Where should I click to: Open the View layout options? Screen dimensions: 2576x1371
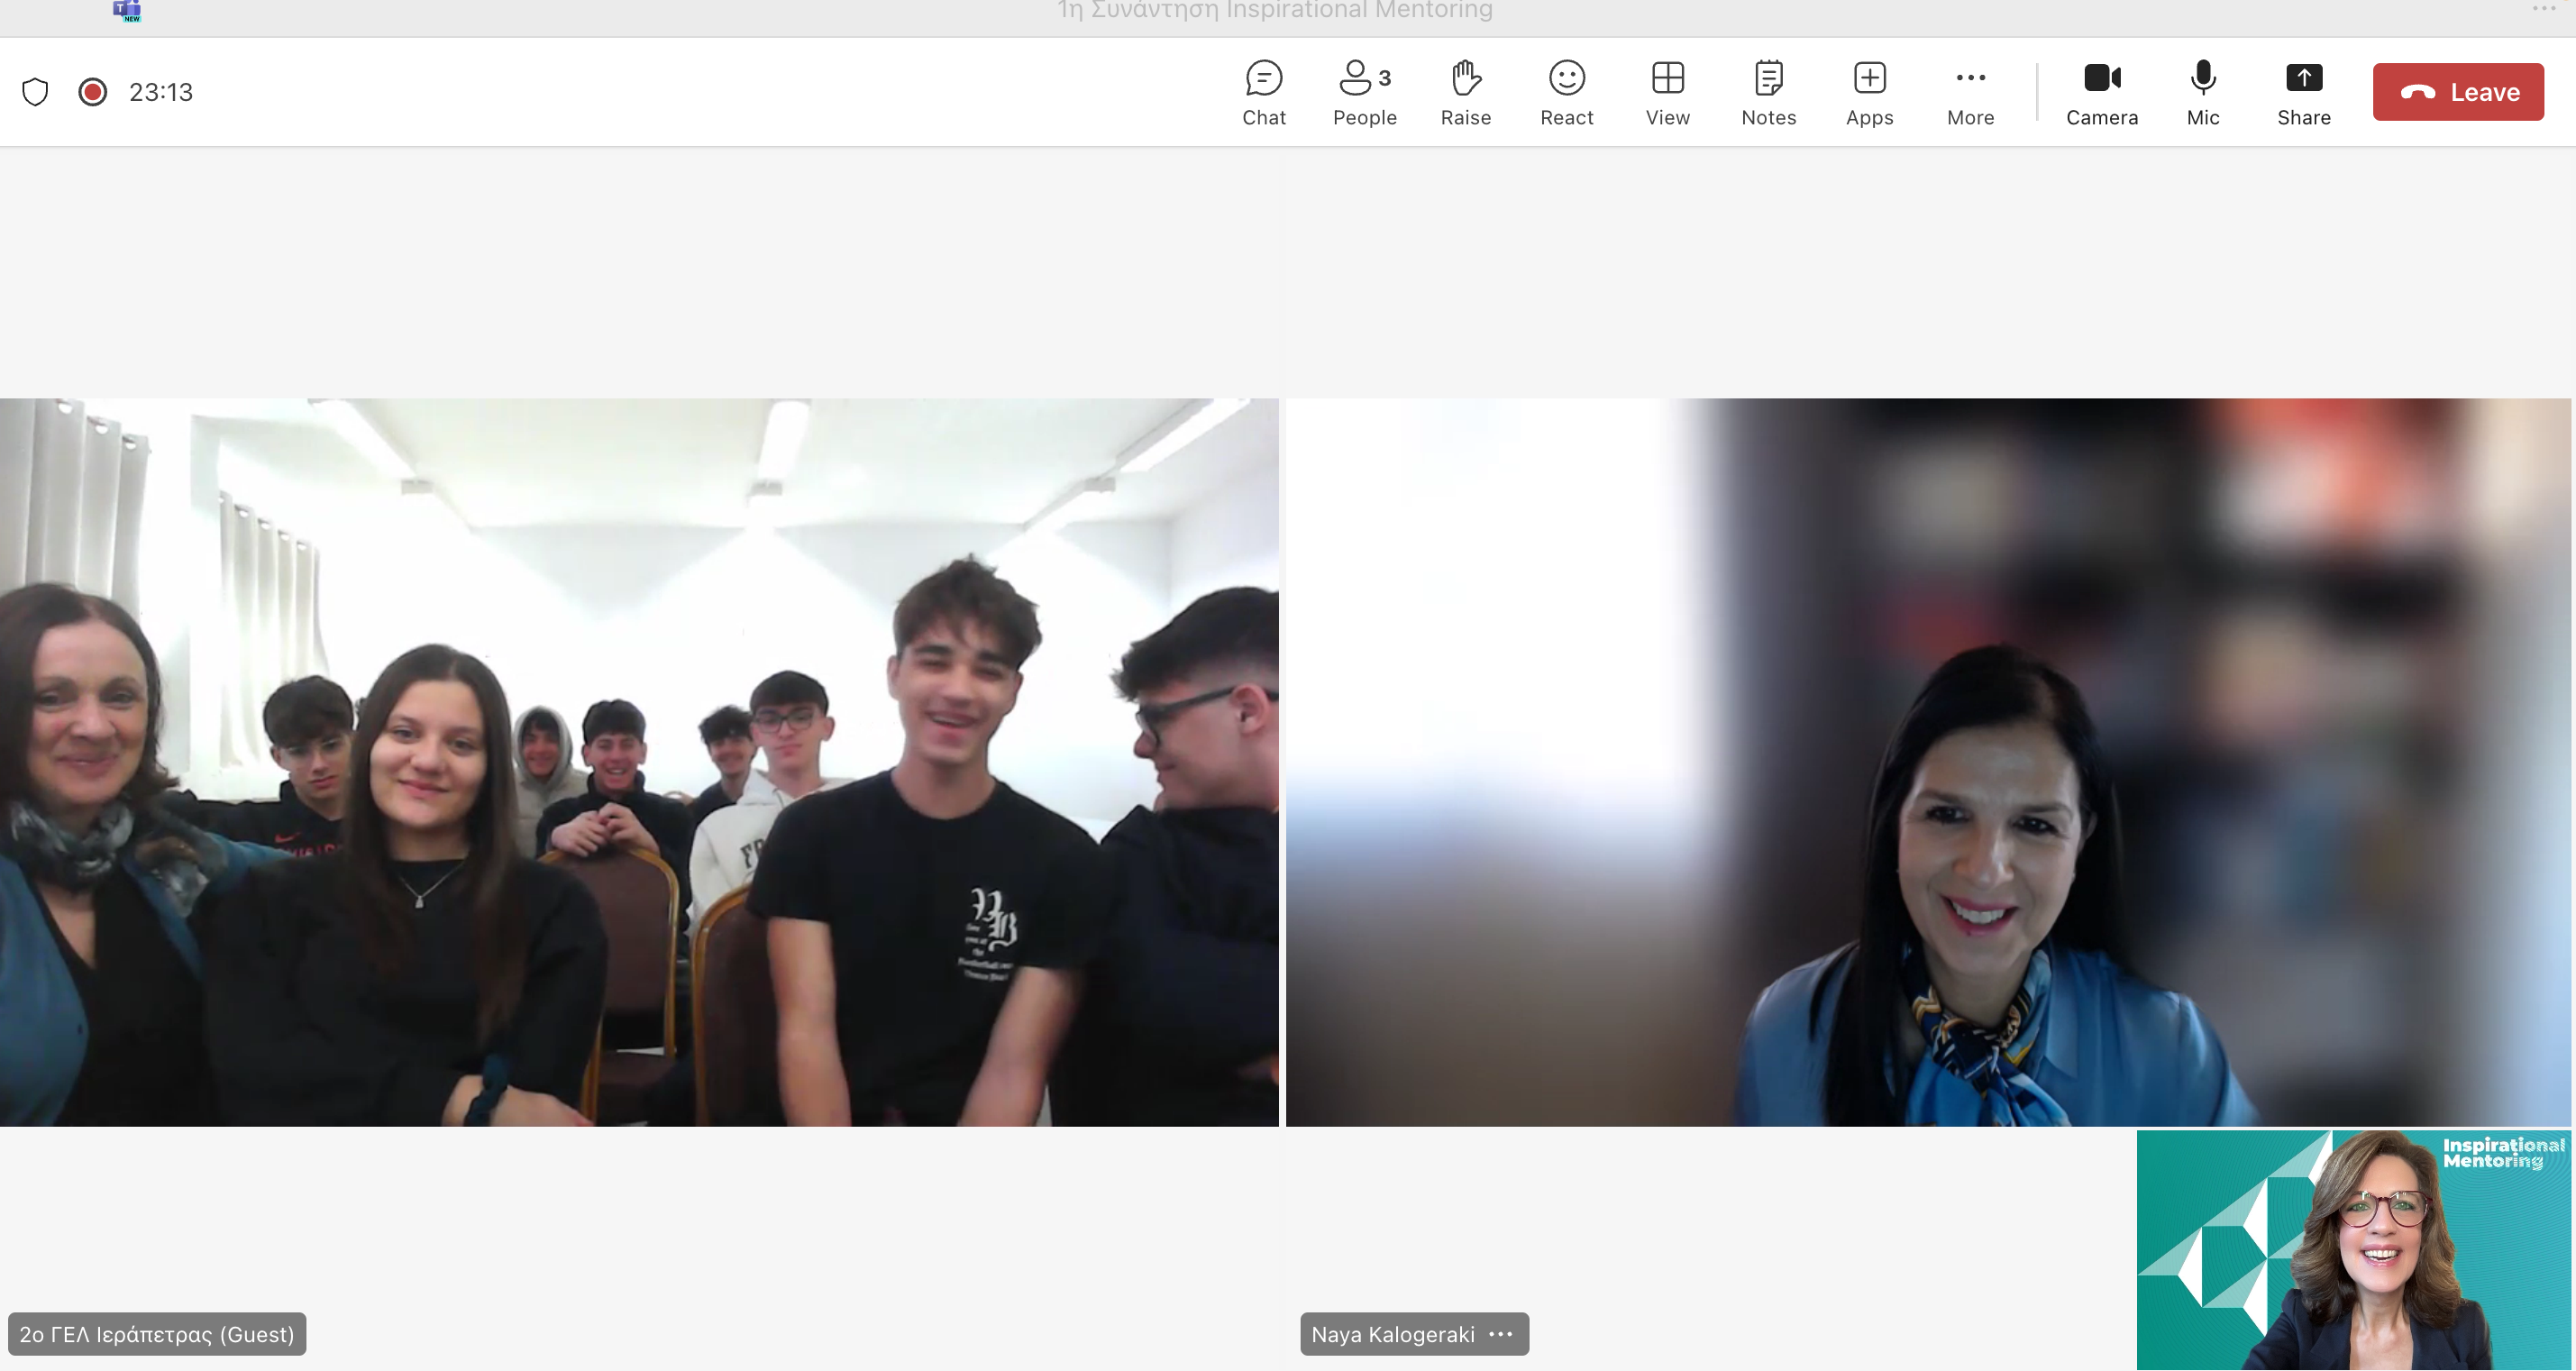(x=1667, y=92)
